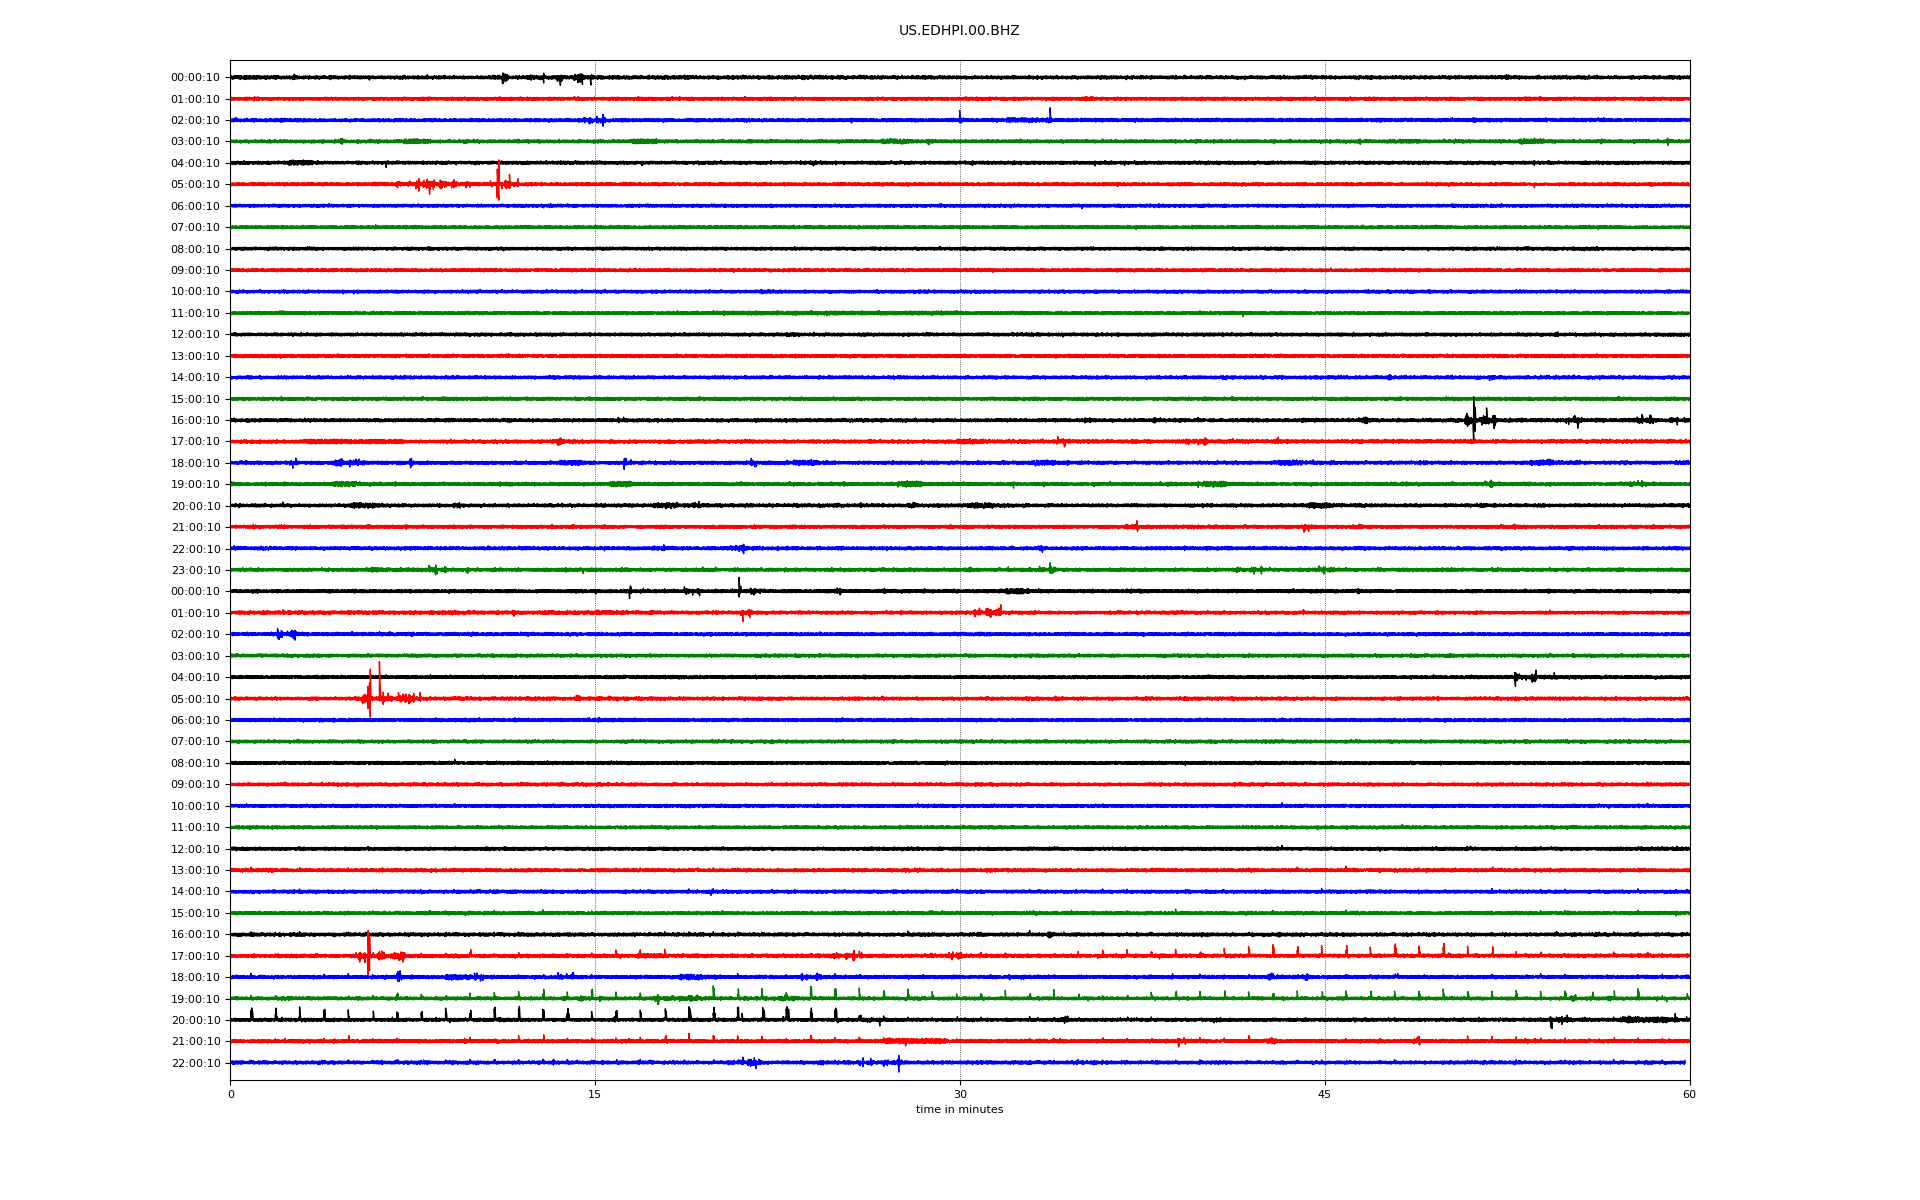Click the blue spike on upper 02:00:10 trace
1920x1200 pixels.
1050,114
